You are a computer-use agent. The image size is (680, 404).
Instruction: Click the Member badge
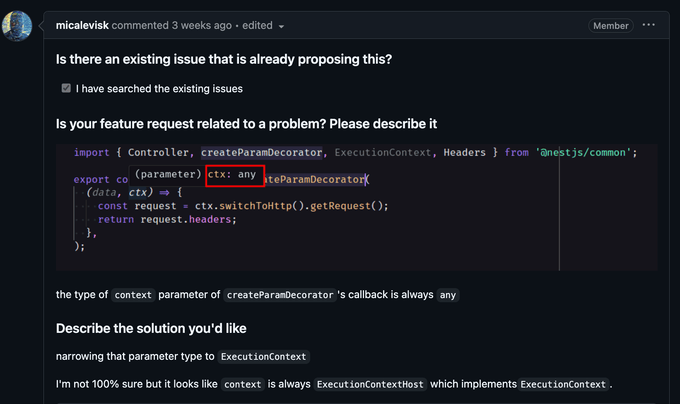tap(611, 26)
